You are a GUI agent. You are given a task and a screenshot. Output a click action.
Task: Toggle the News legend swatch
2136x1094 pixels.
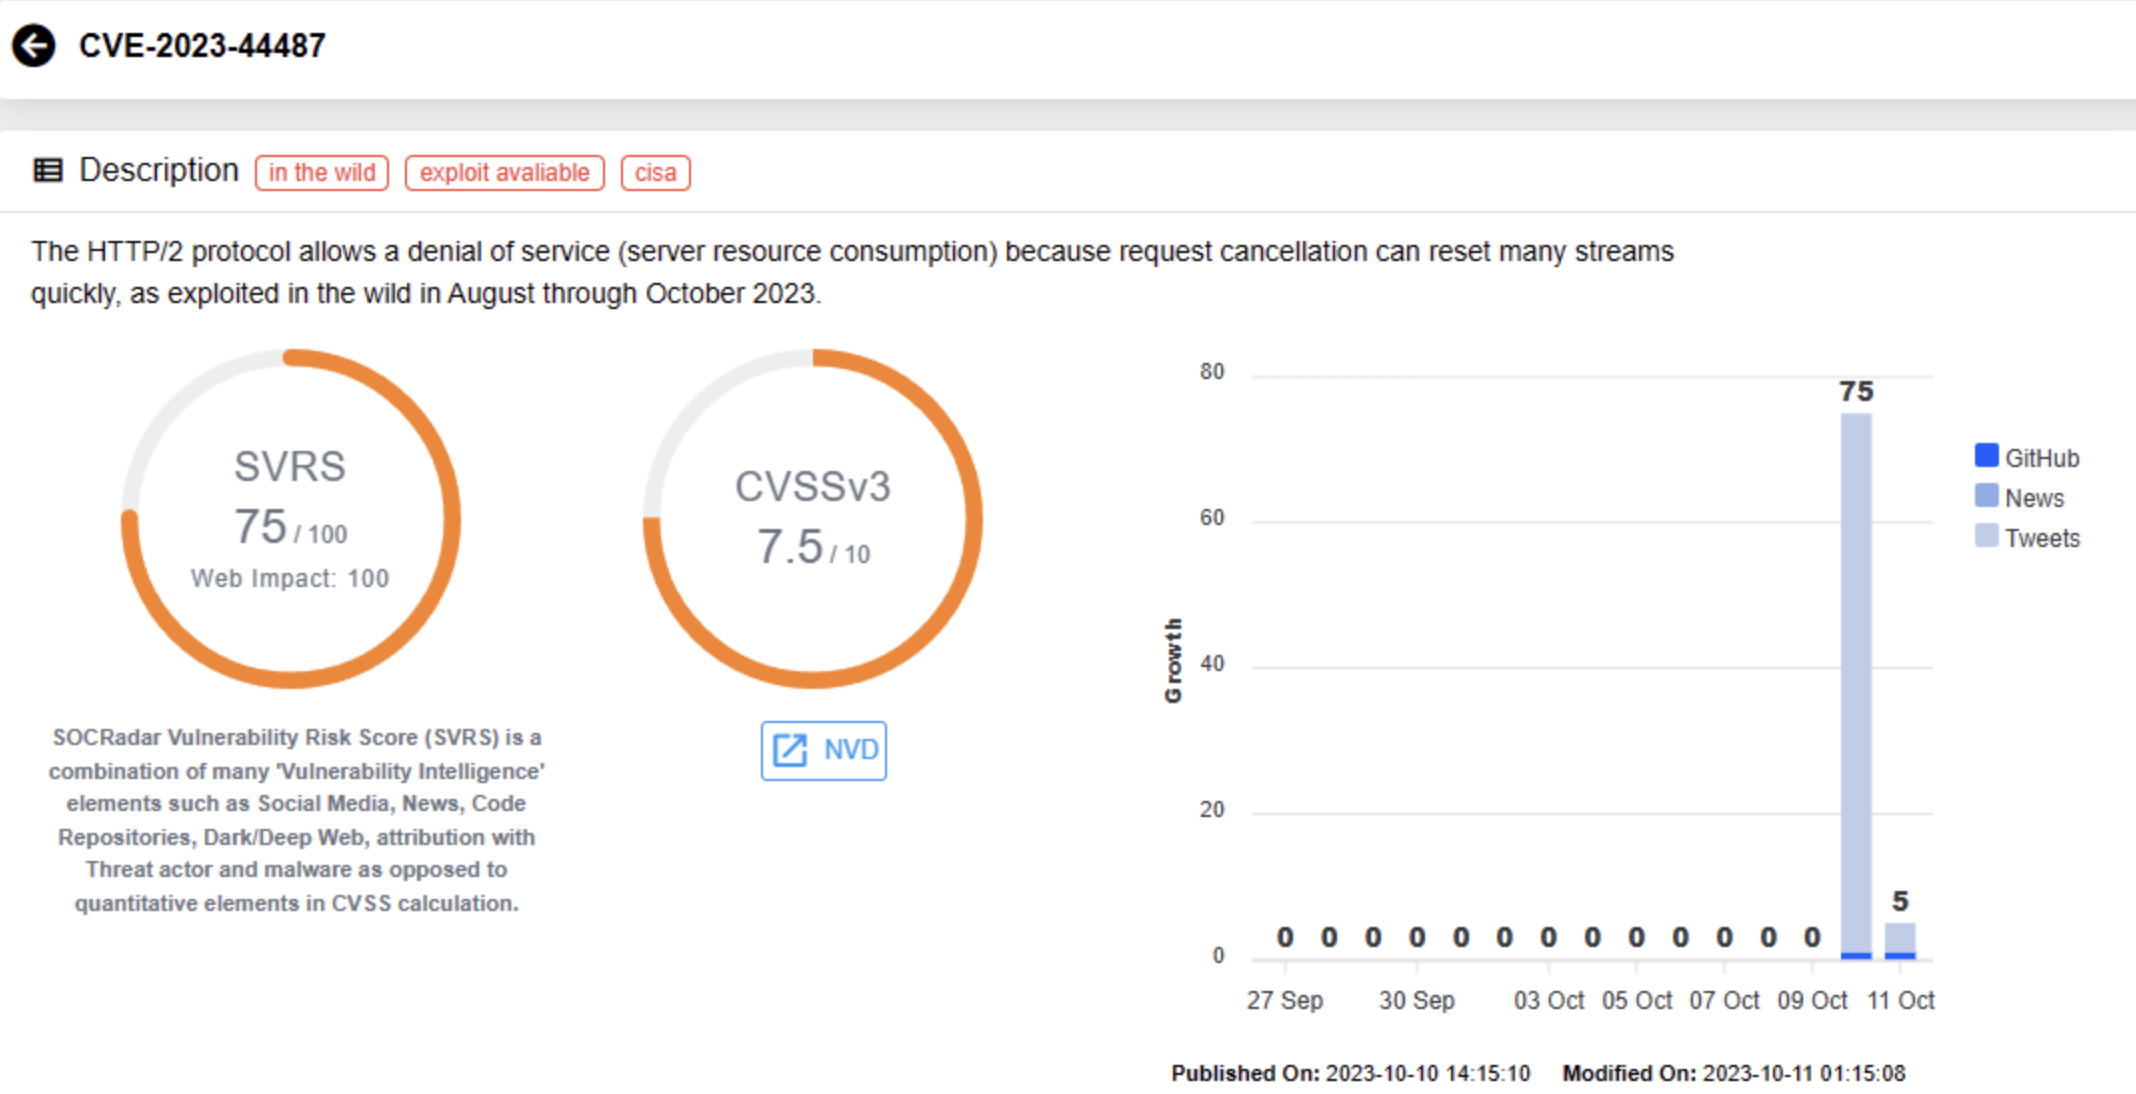coord(1986,496)
